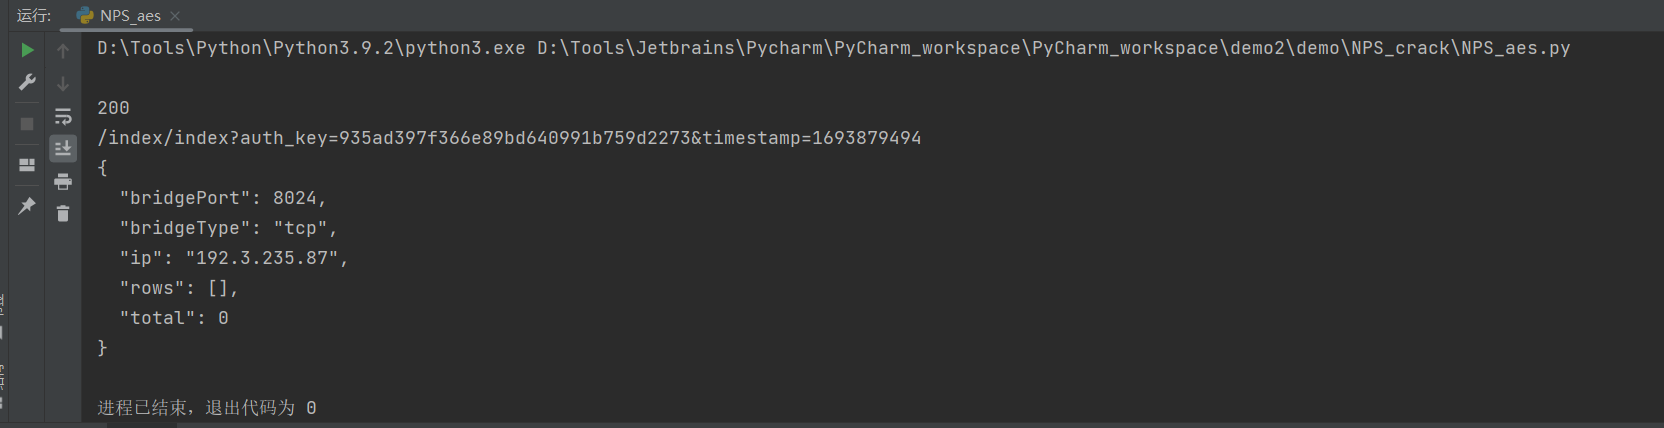The width and height of the screenshot is (1664, 428).
Task: Click the "ip": "192.3.235.87" output line
Action: pos(234,258)
